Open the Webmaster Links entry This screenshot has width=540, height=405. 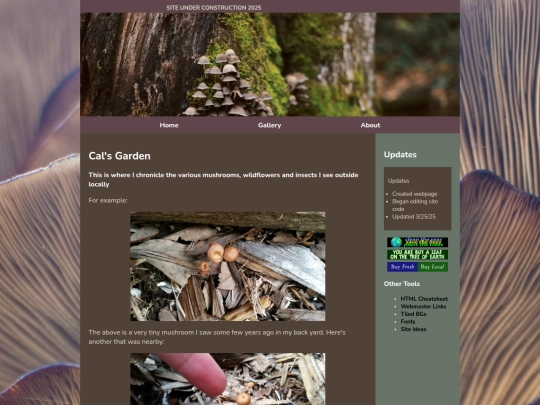coord(423,307)
